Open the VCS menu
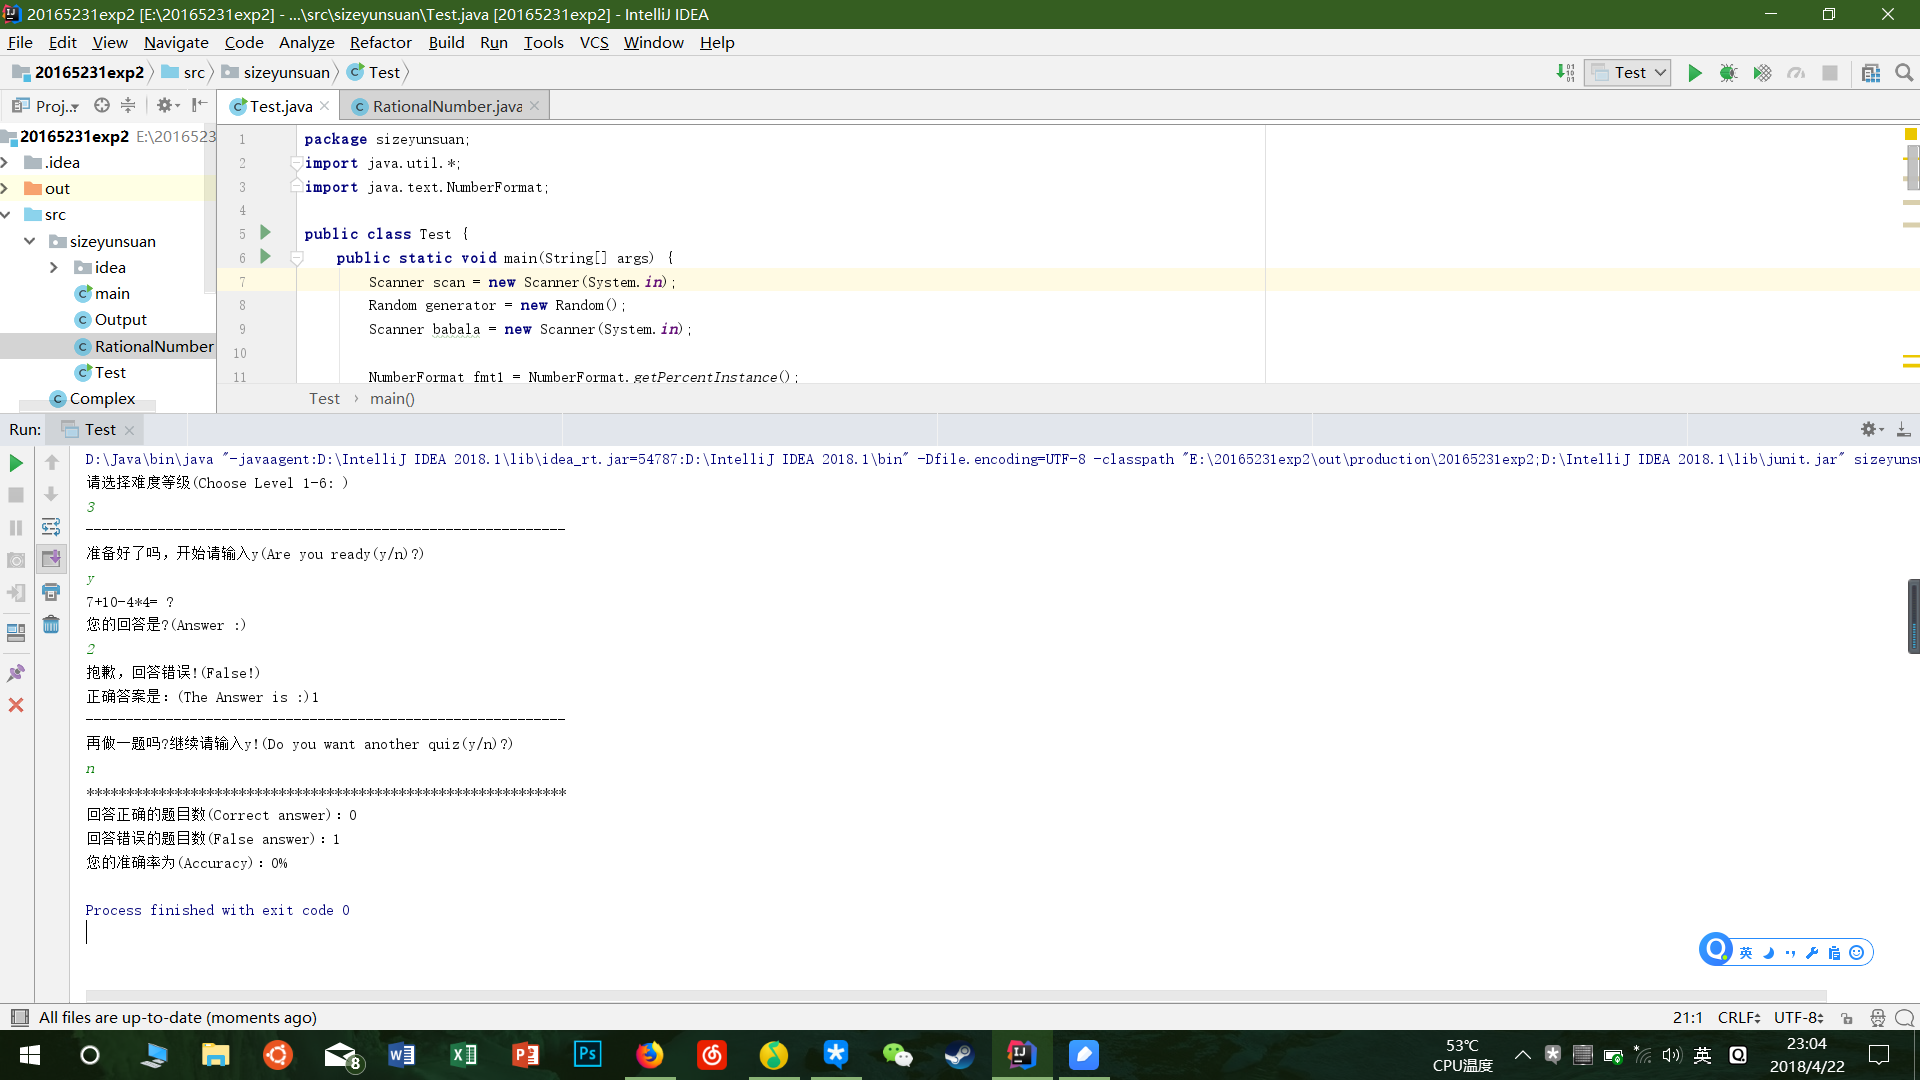The height and width of the screenshot is (1080, 1920). pos(594,42)
